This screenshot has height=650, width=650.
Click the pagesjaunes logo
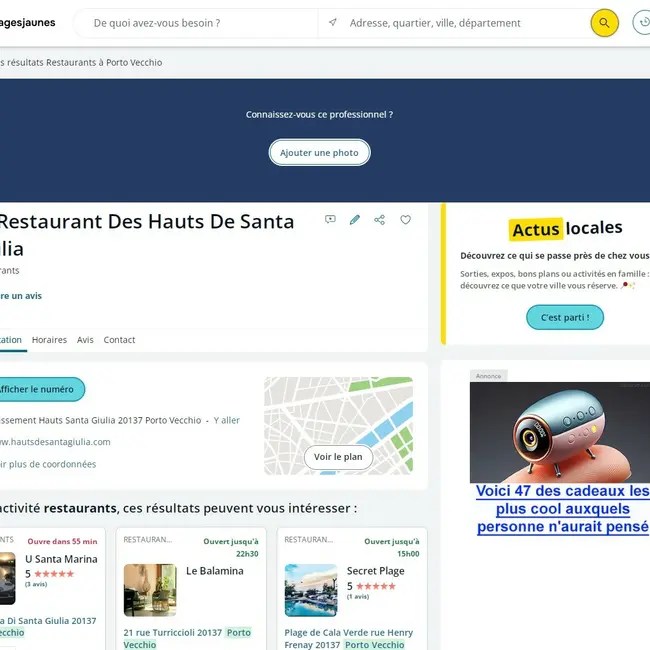[27, 23]
